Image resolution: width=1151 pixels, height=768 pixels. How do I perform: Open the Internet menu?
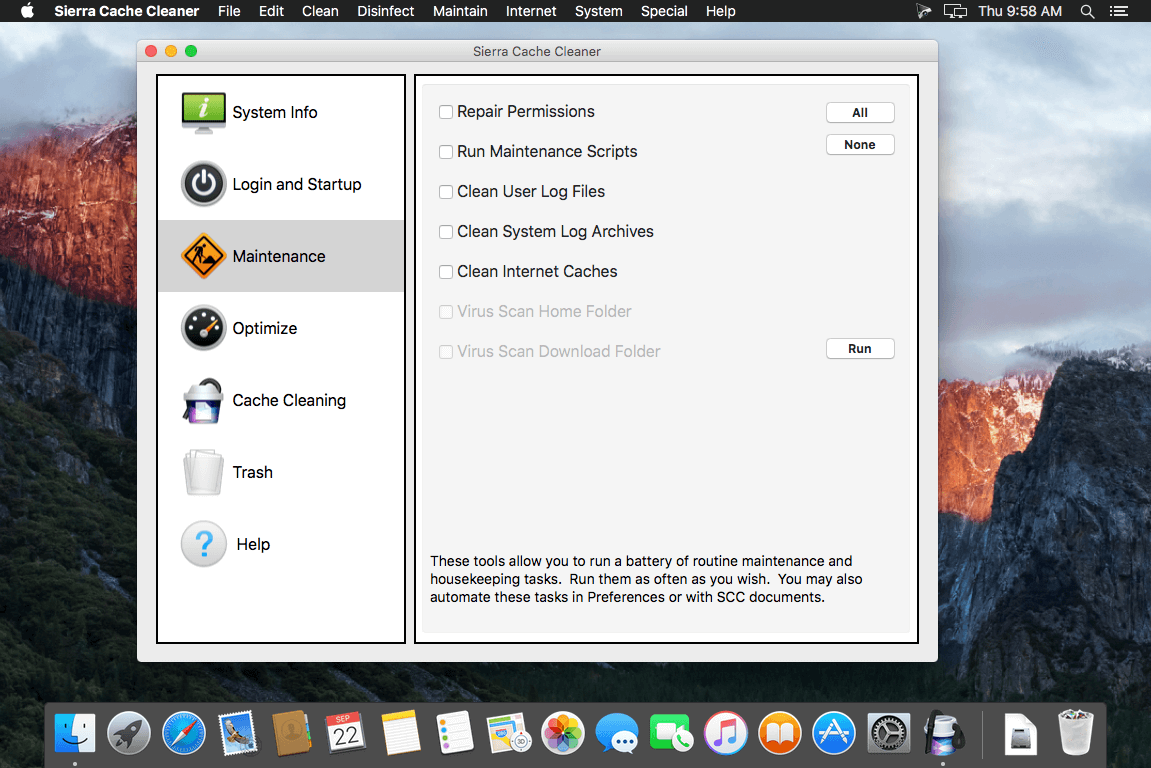pyautogui.click(x=531, y=11)
